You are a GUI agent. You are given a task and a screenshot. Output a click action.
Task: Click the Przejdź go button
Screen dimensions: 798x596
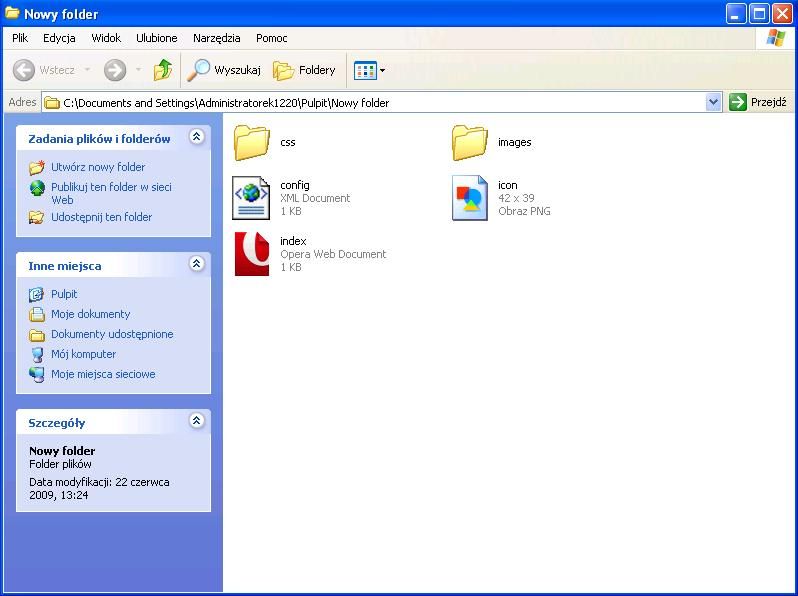pos(758,102)
